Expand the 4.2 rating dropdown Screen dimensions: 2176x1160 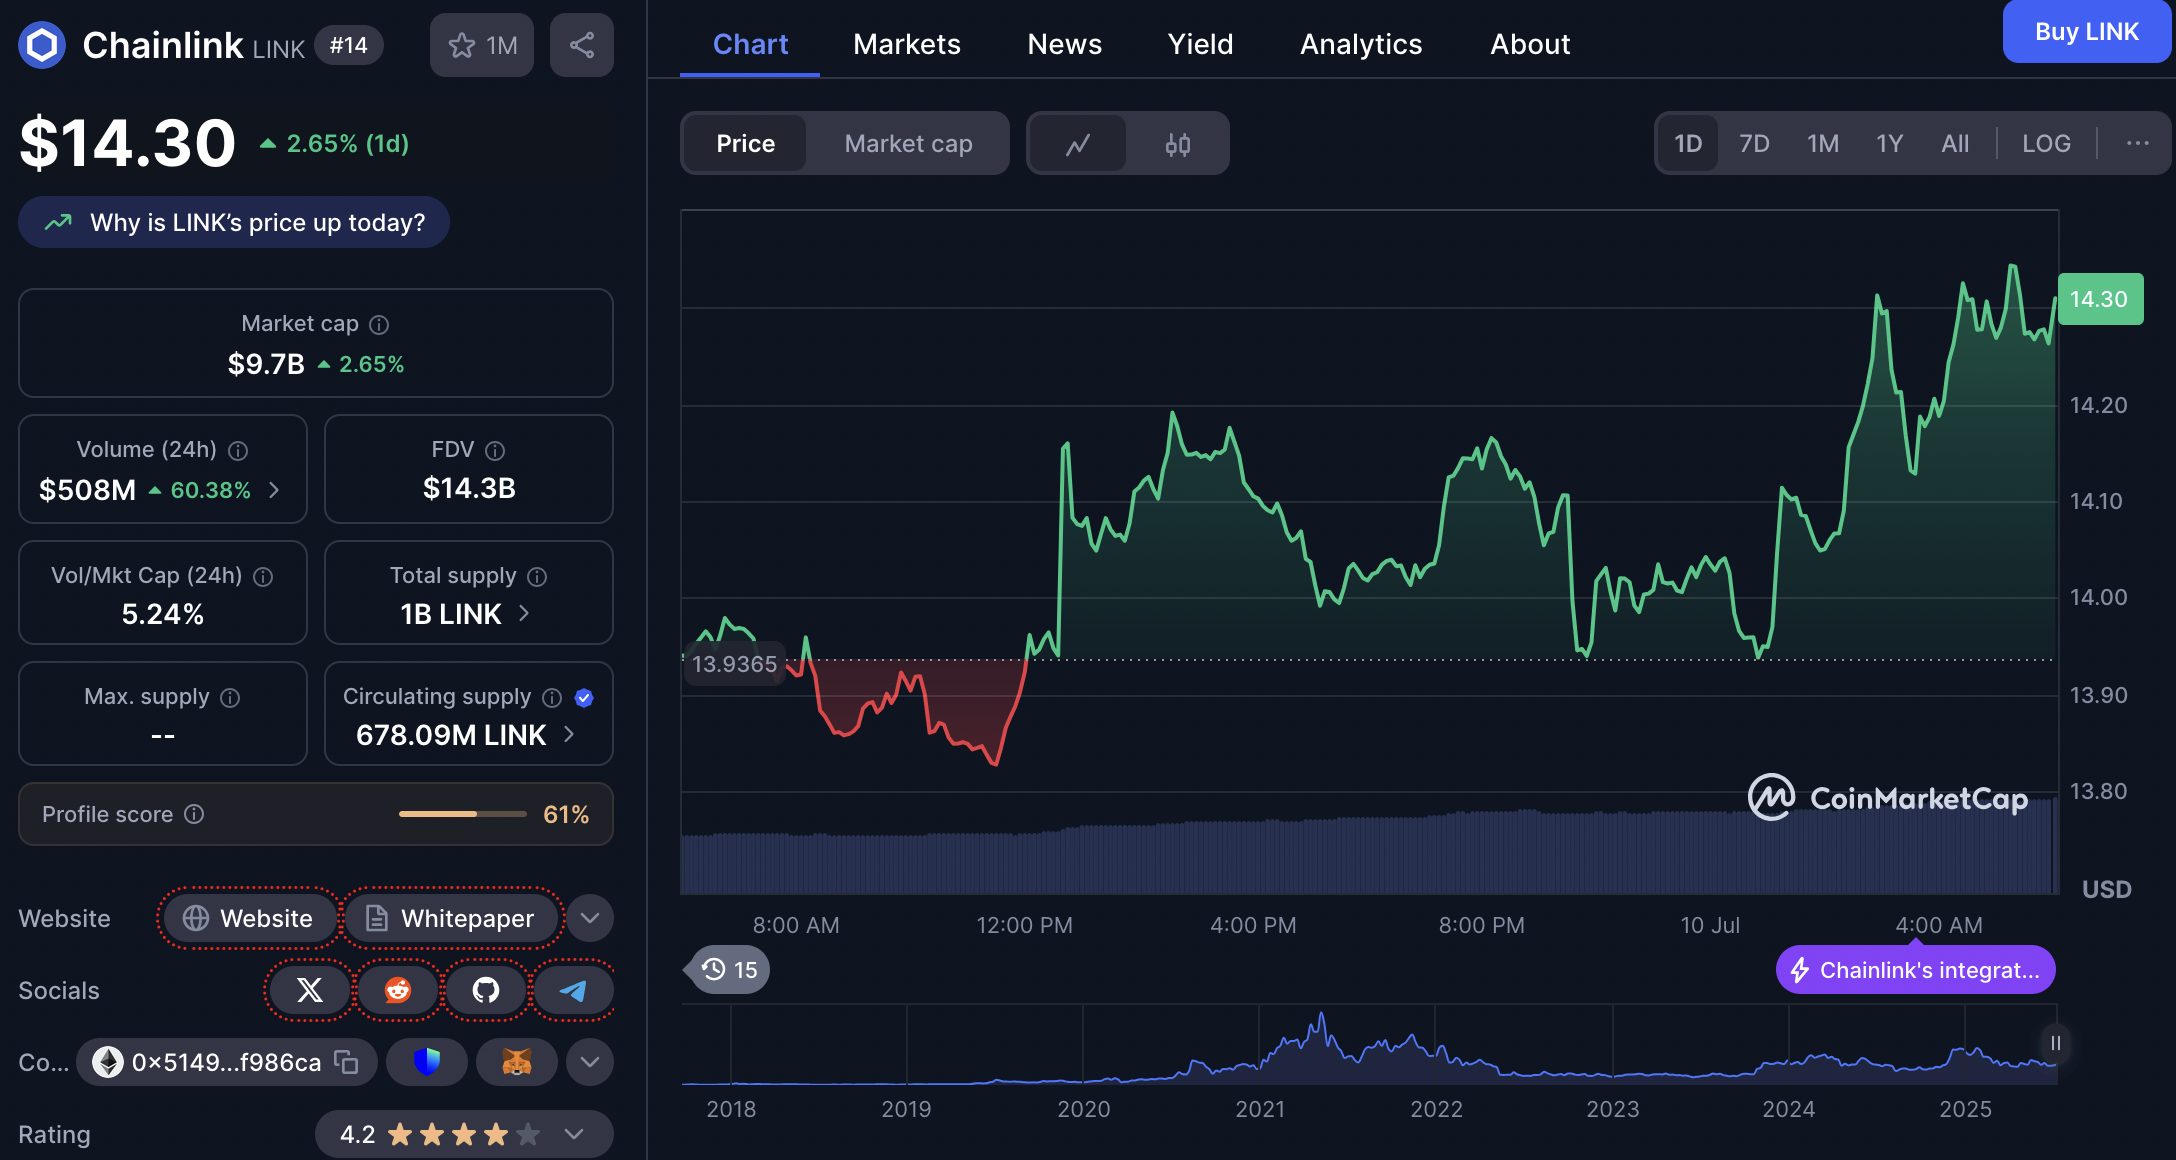[574, 1134]
